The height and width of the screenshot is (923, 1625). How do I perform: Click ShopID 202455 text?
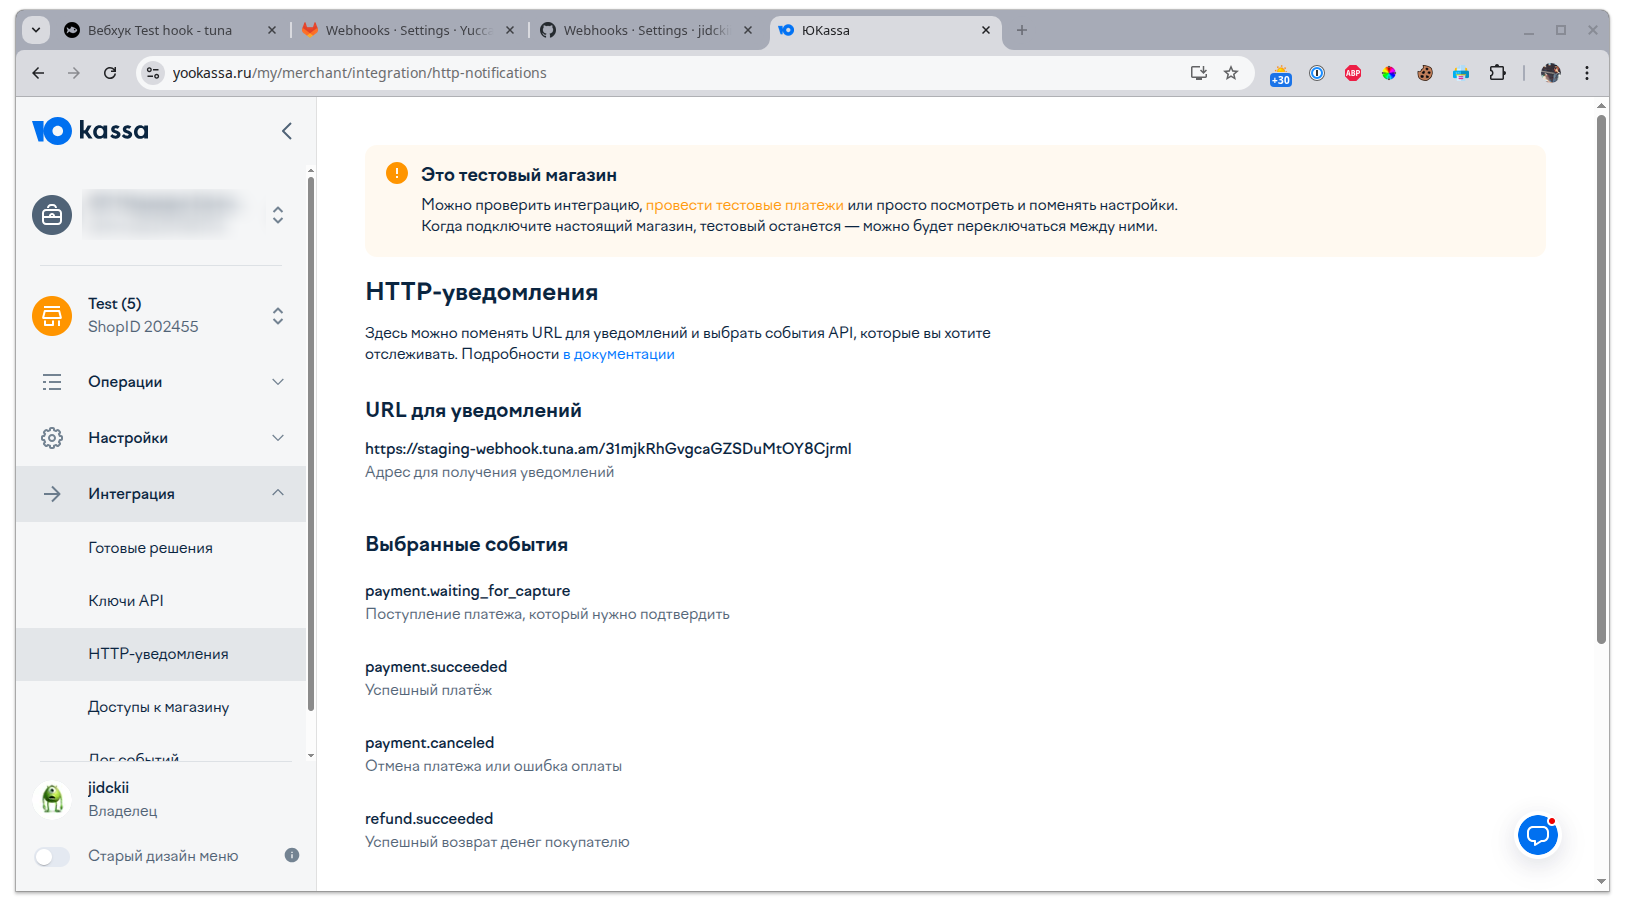pyautogui.click(x=143, y=327)
